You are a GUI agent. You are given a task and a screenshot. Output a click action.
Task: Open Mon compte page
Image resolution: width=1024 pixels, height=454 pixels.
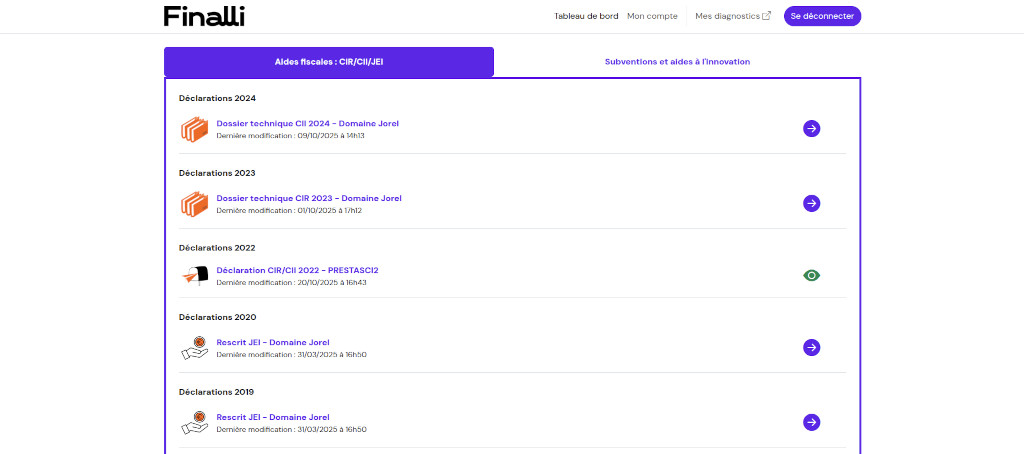(652, 16)
